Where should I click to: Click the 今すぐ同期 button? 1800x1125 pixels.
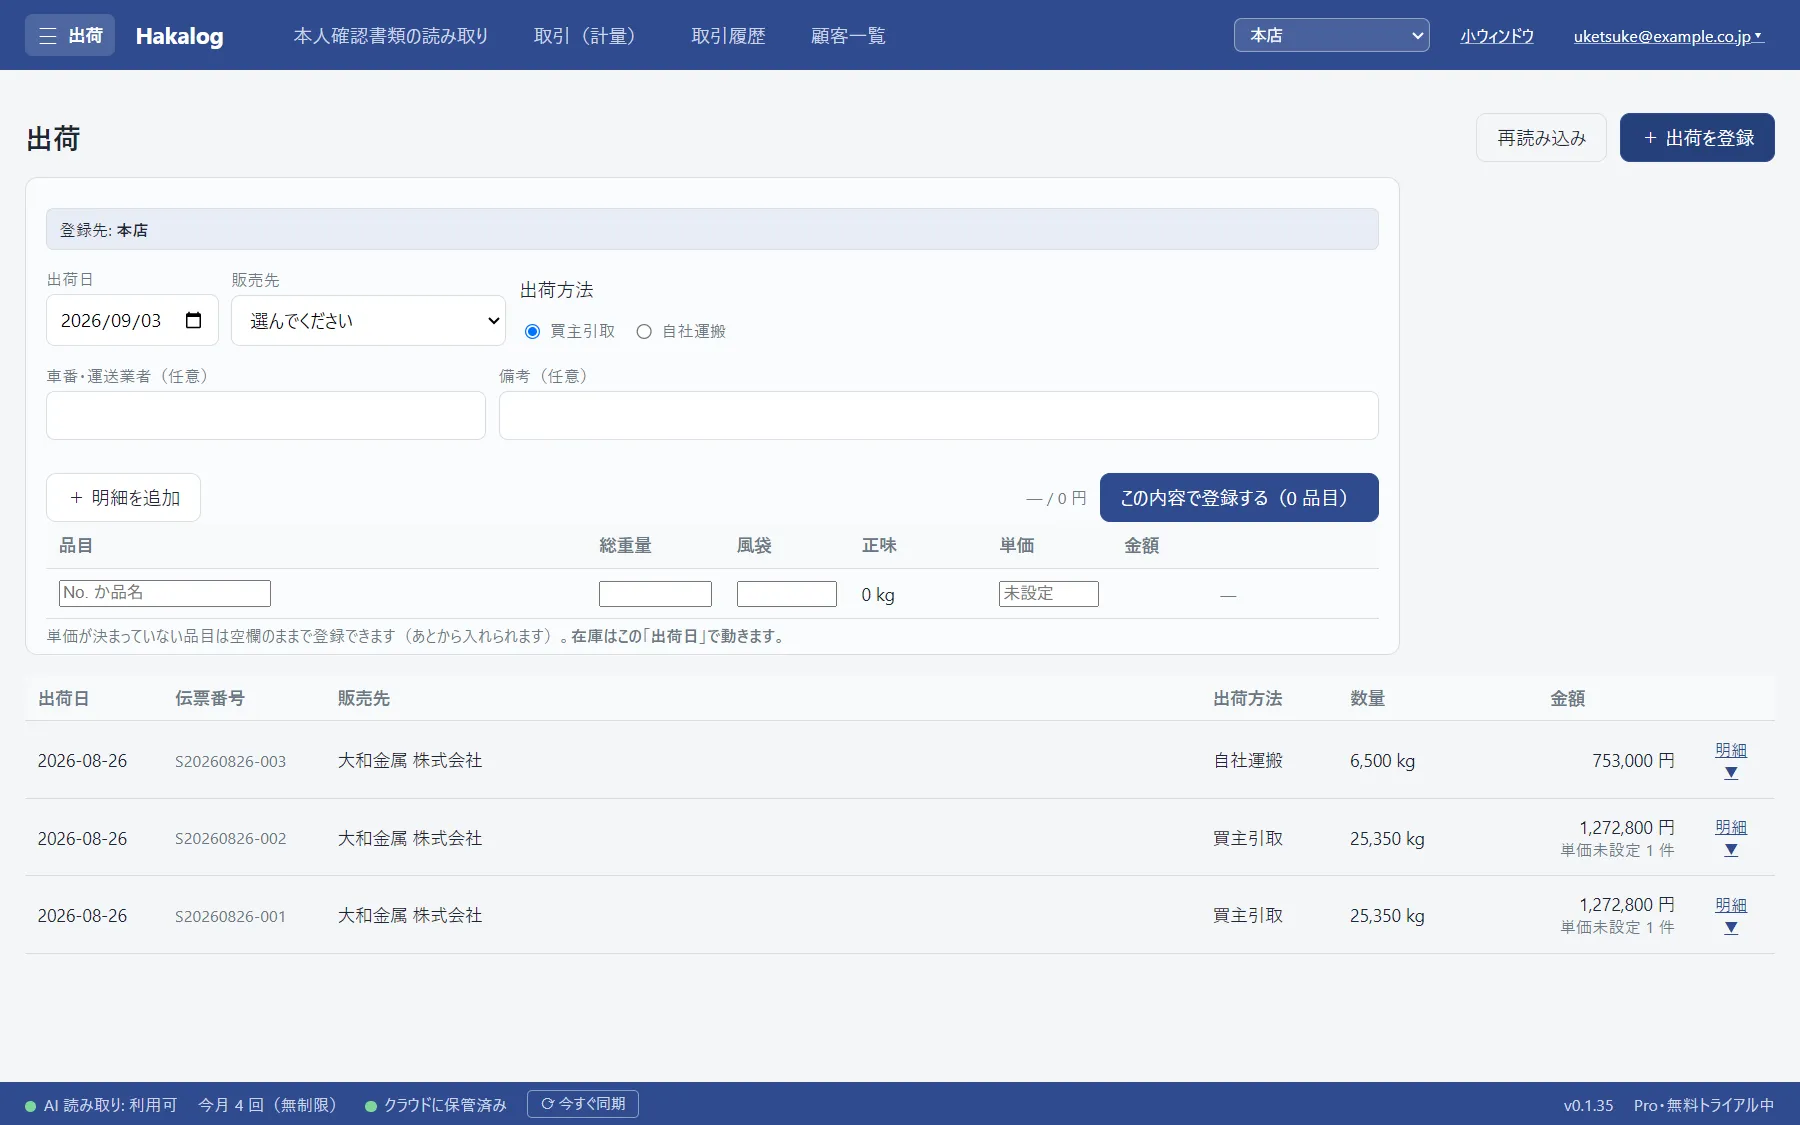tap(583, 1104)
